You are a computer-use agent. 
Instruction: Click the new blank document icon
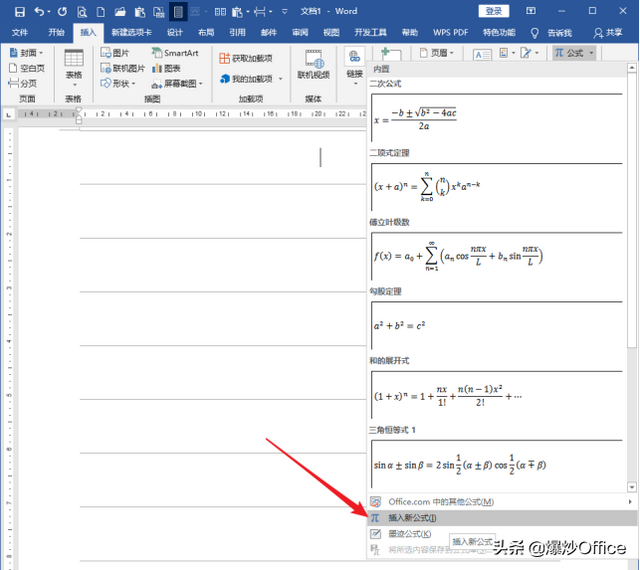click(100, 12)
